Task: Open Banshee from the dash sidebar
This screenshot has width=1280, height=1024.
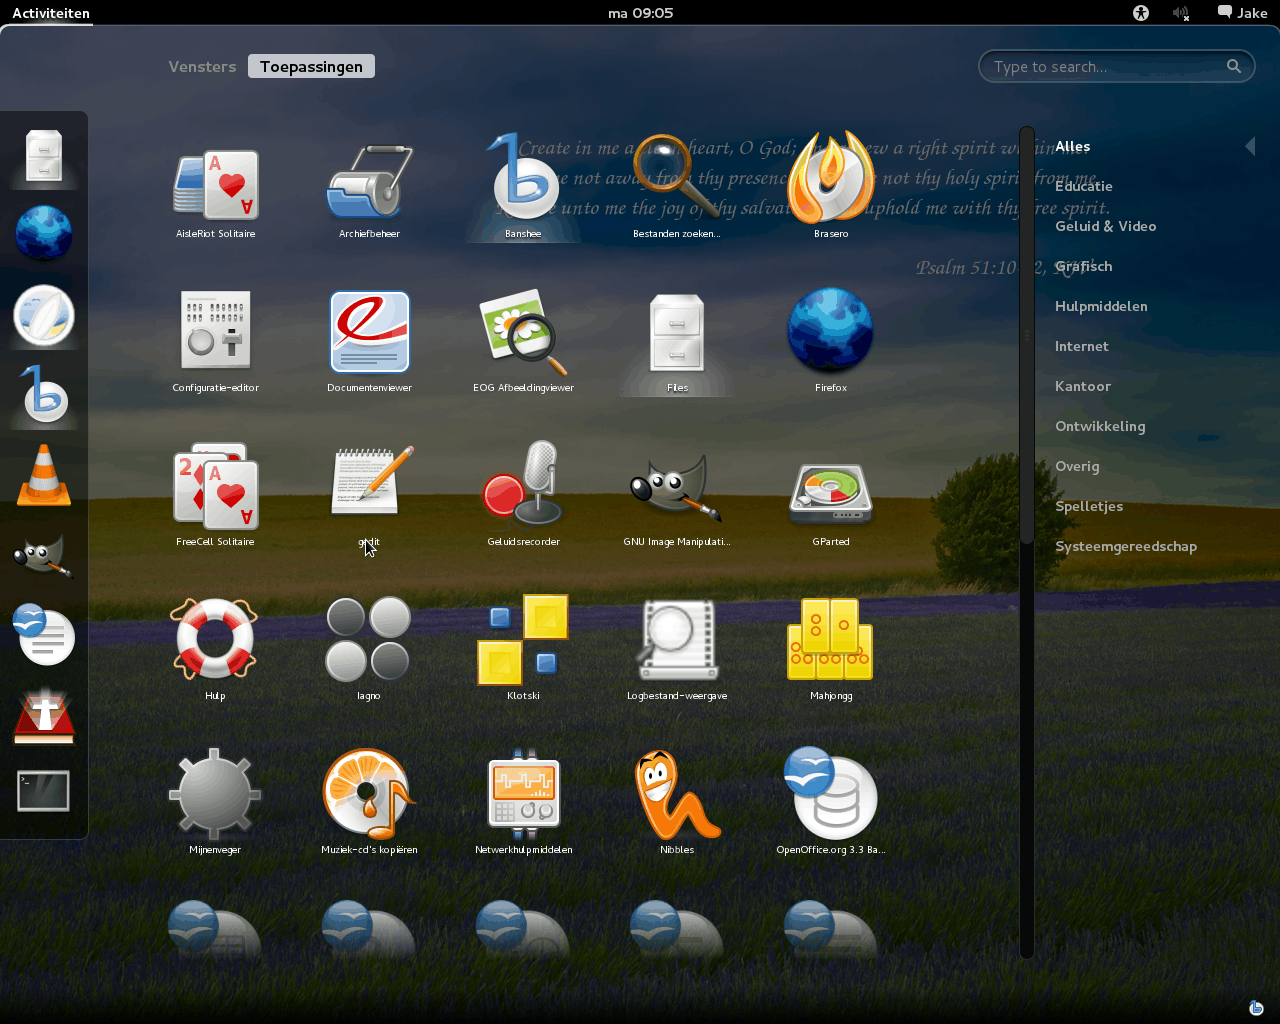Action: [44, 394]
